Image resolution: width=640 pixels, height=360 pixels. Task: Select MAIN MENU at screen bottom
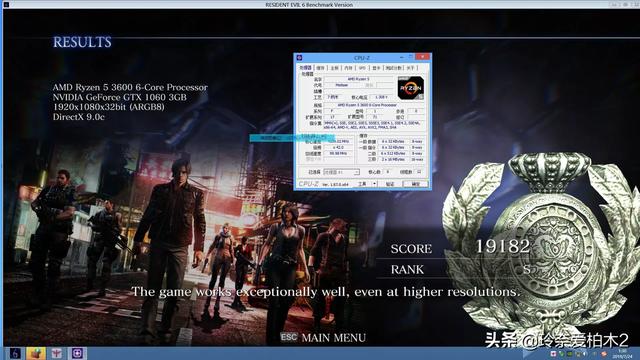[x=333, y=338]
